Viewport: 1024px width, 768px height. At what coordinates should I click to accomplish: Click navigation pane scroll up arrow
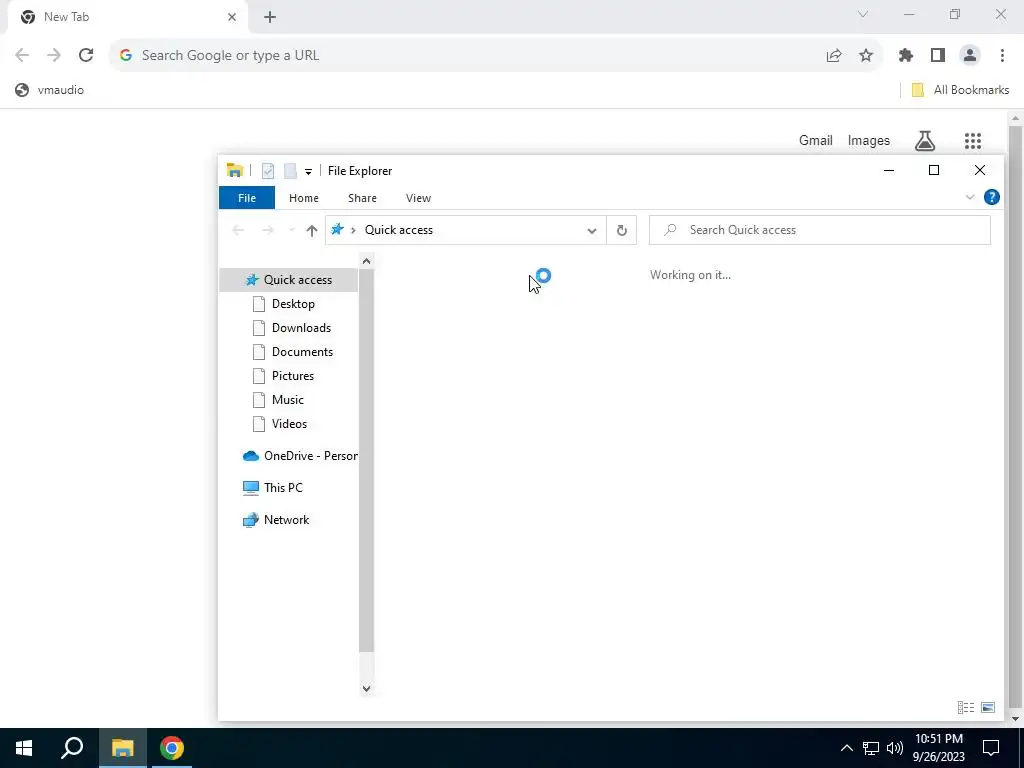coord(366,261)
